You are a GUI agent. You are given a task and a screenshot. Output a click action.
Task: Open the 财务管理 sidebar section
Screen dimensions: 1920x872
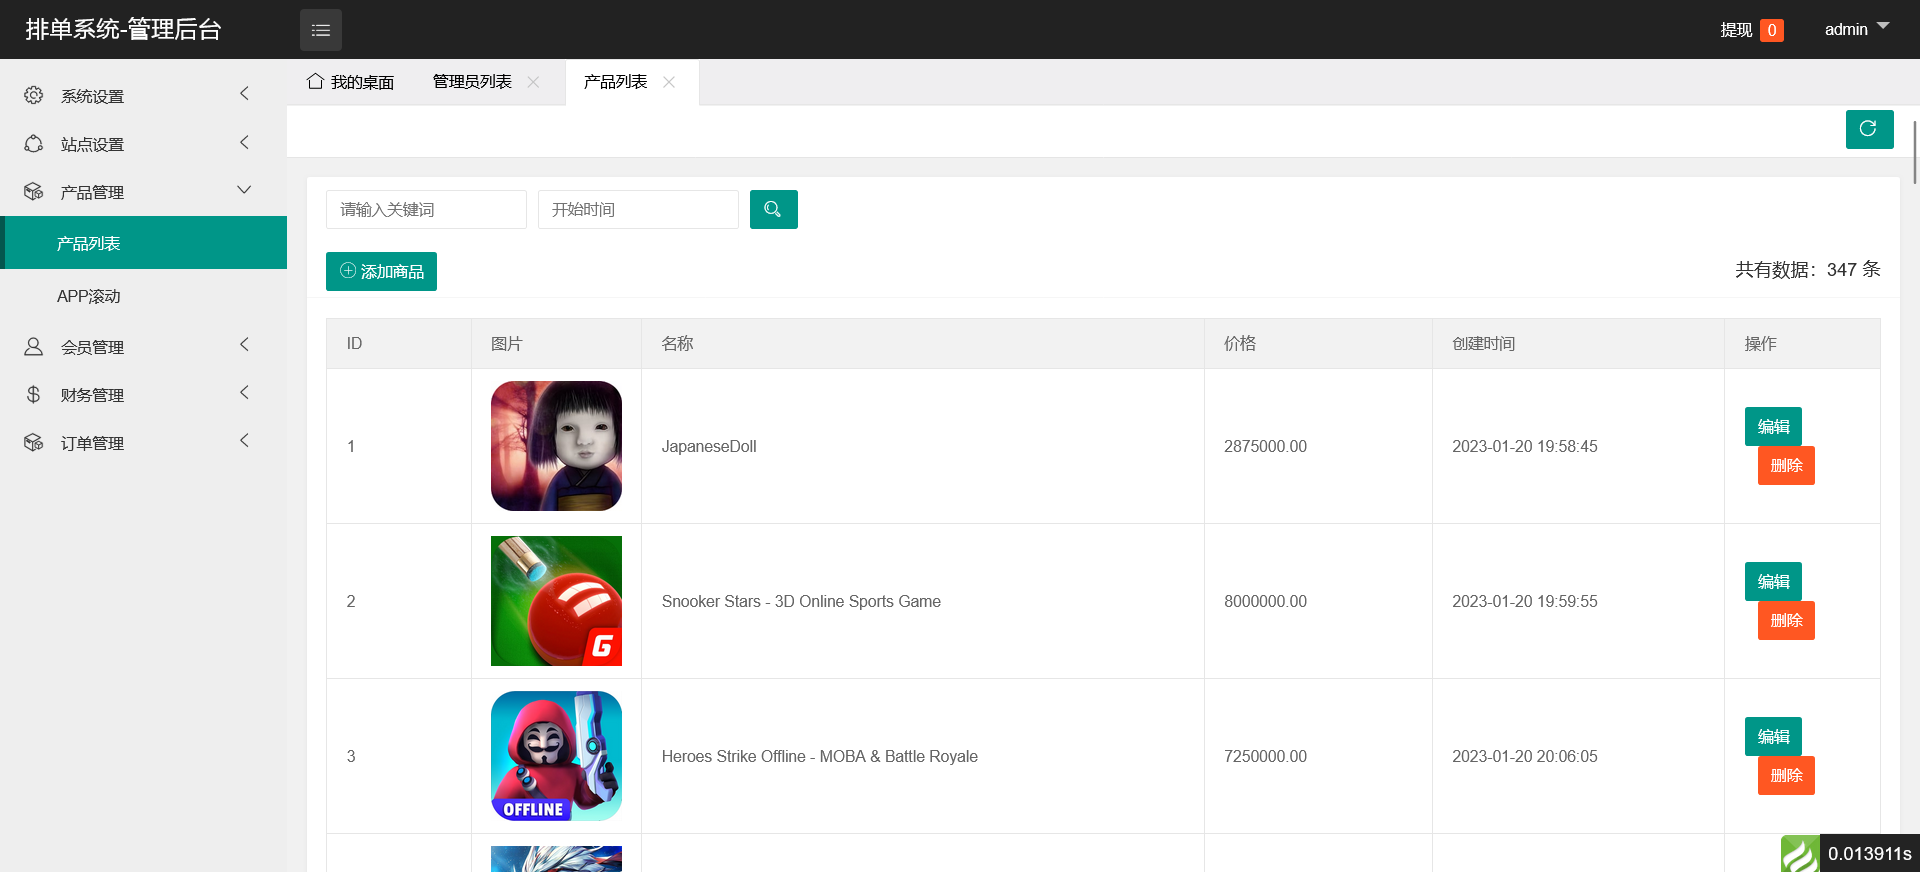tap(137, 395)
